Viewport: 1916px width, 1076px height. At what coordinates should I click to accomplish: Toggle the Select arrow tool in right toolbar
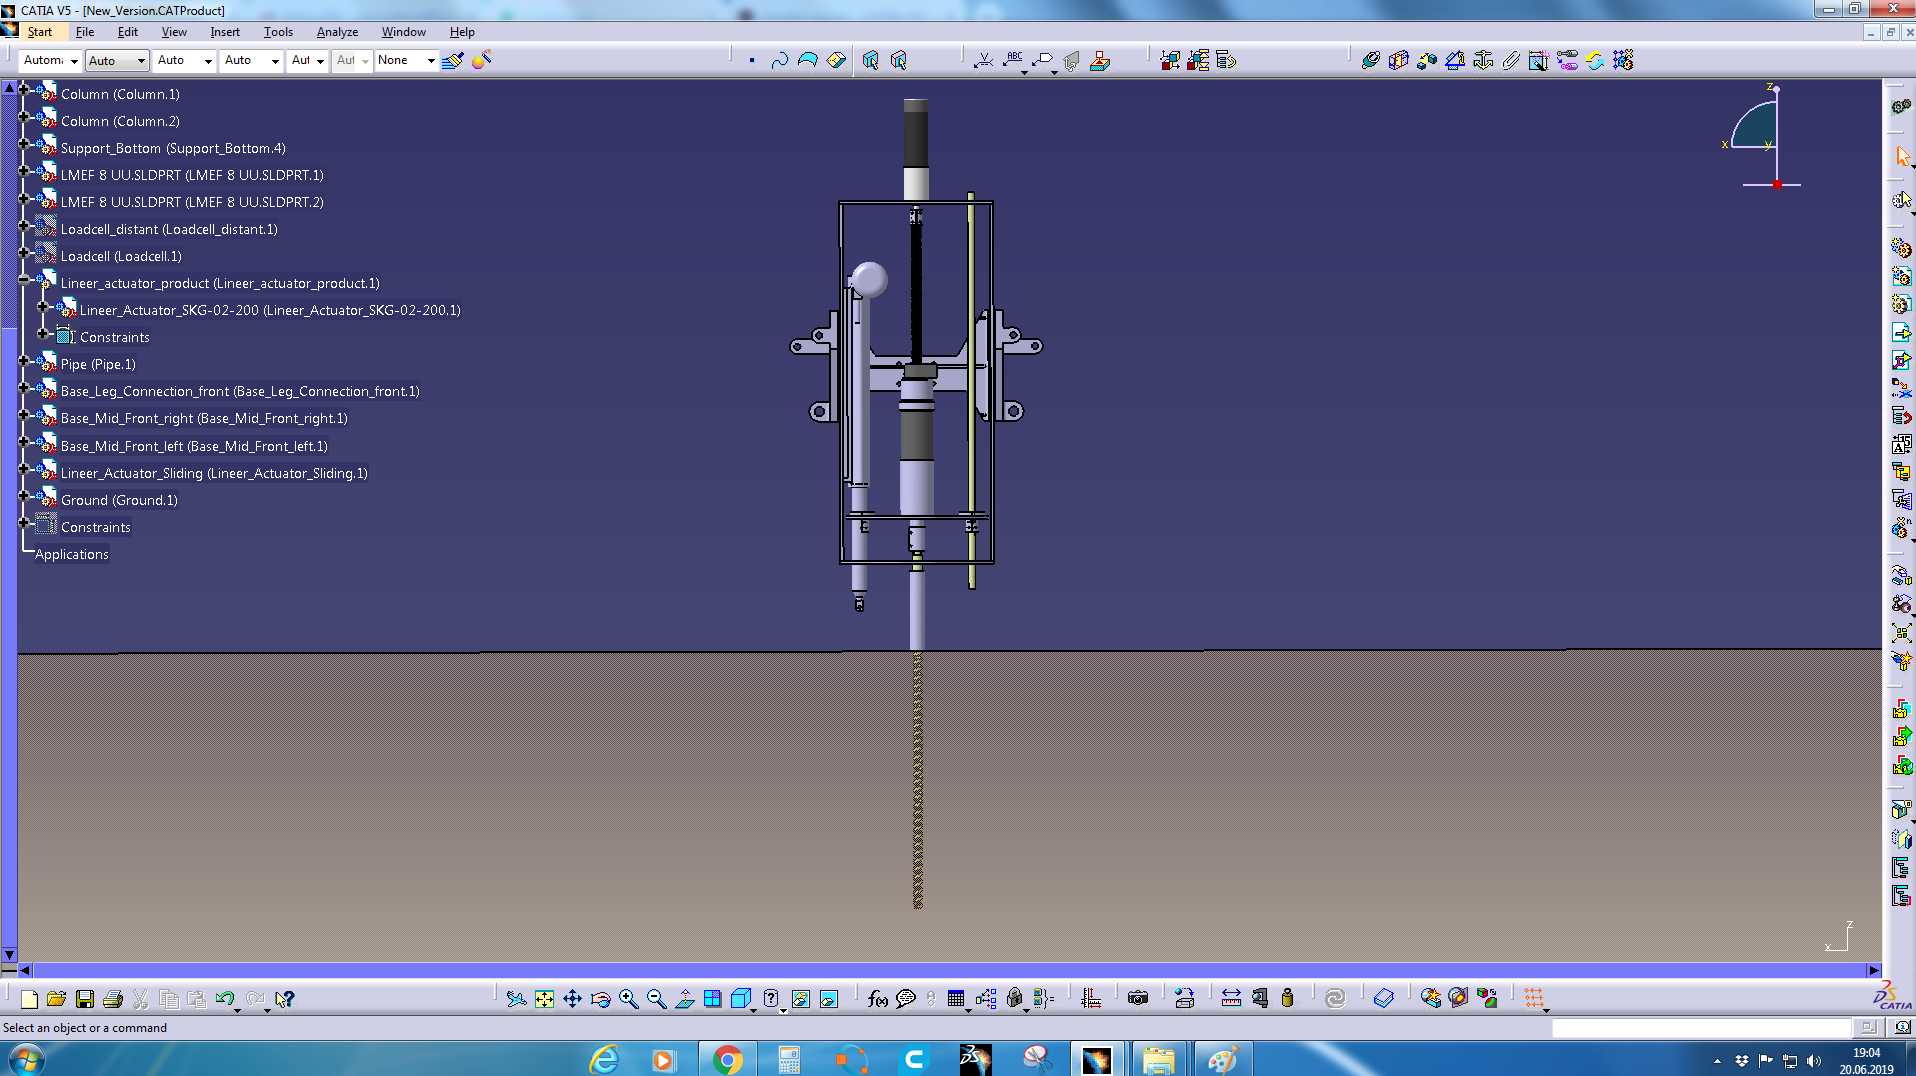tap(1902, 157)
